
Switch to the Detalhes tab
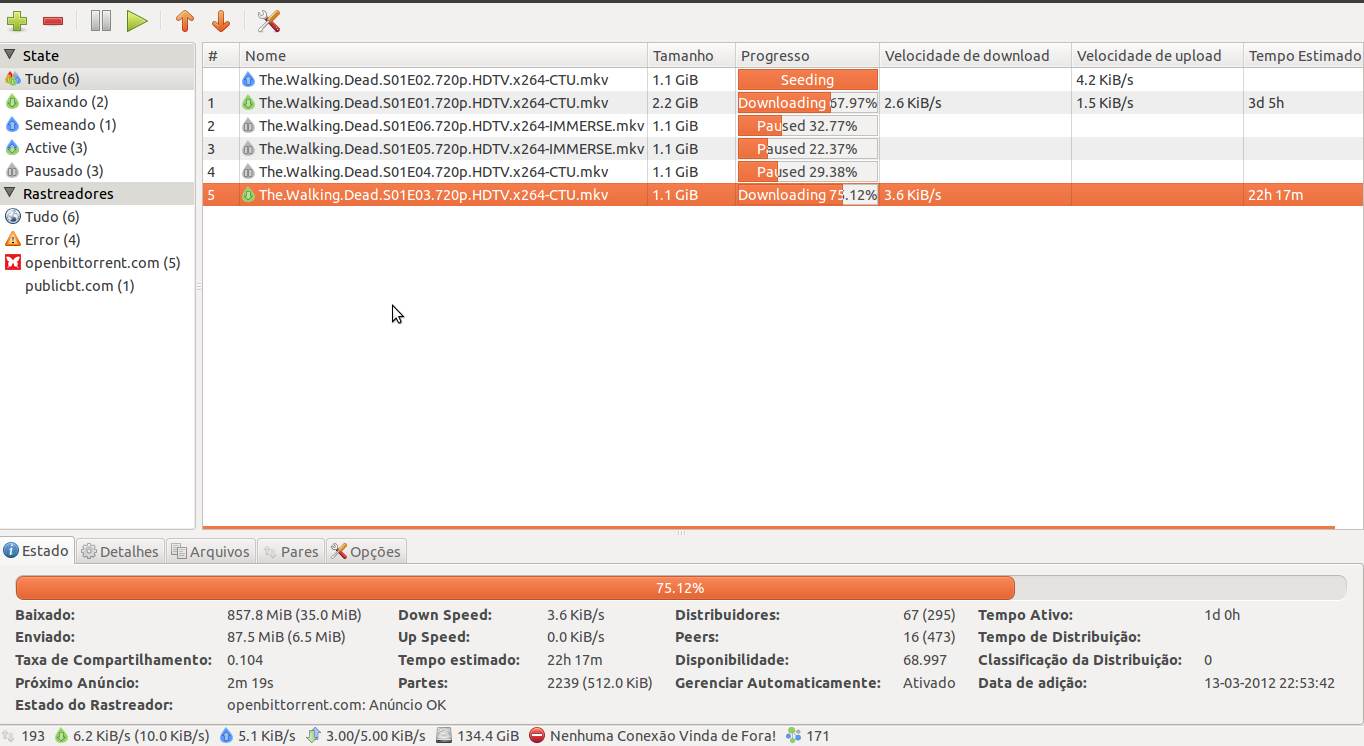click(x=119, y=550)
